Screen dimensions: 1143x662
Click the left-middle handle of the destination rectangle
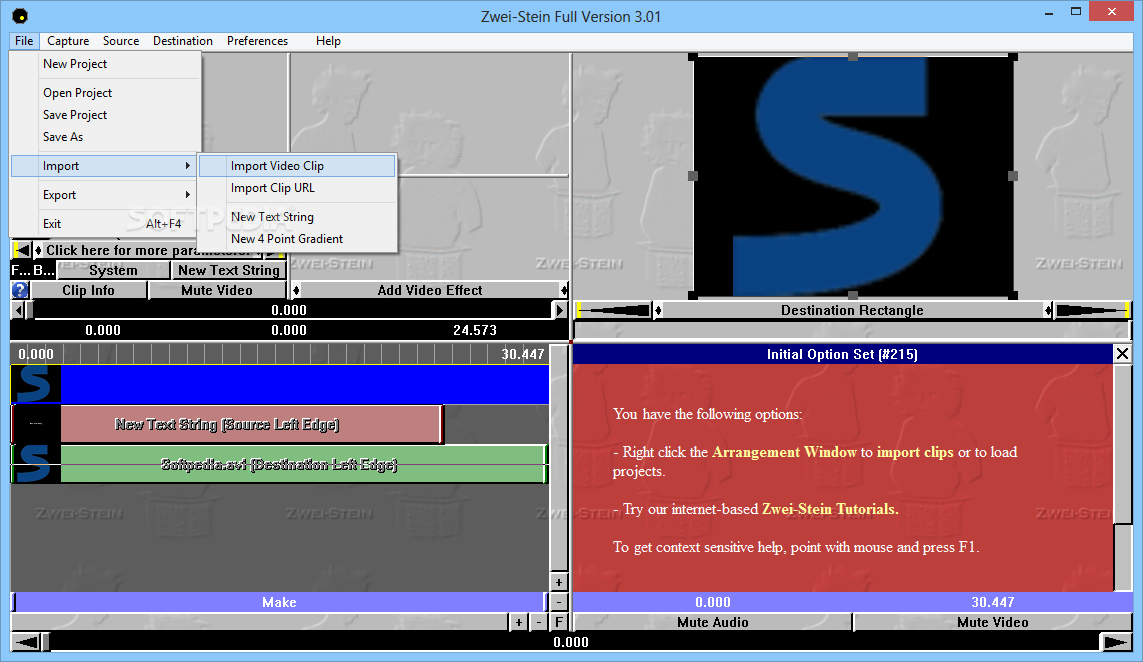[693, 176]
